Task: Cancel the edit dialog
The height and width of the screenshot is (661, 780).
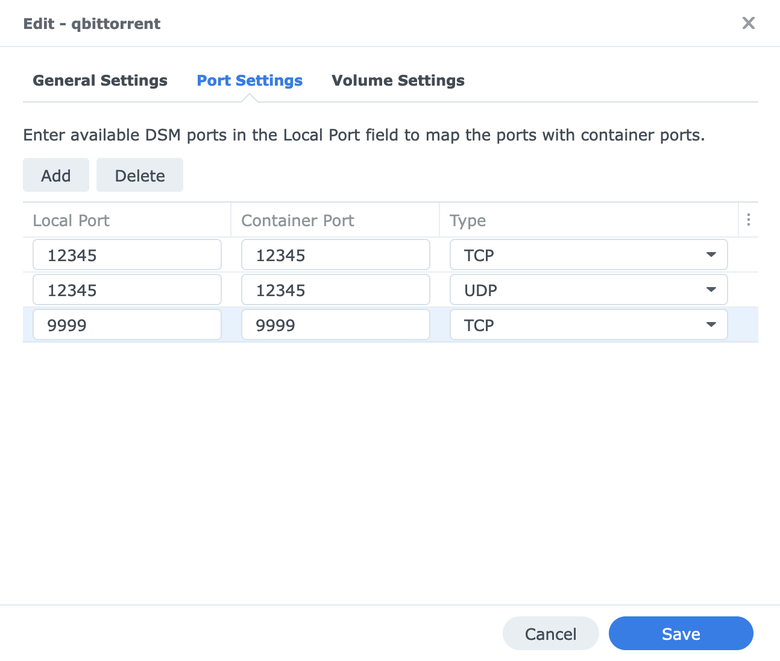Action: pyautogui.click(x=551, y=633)
